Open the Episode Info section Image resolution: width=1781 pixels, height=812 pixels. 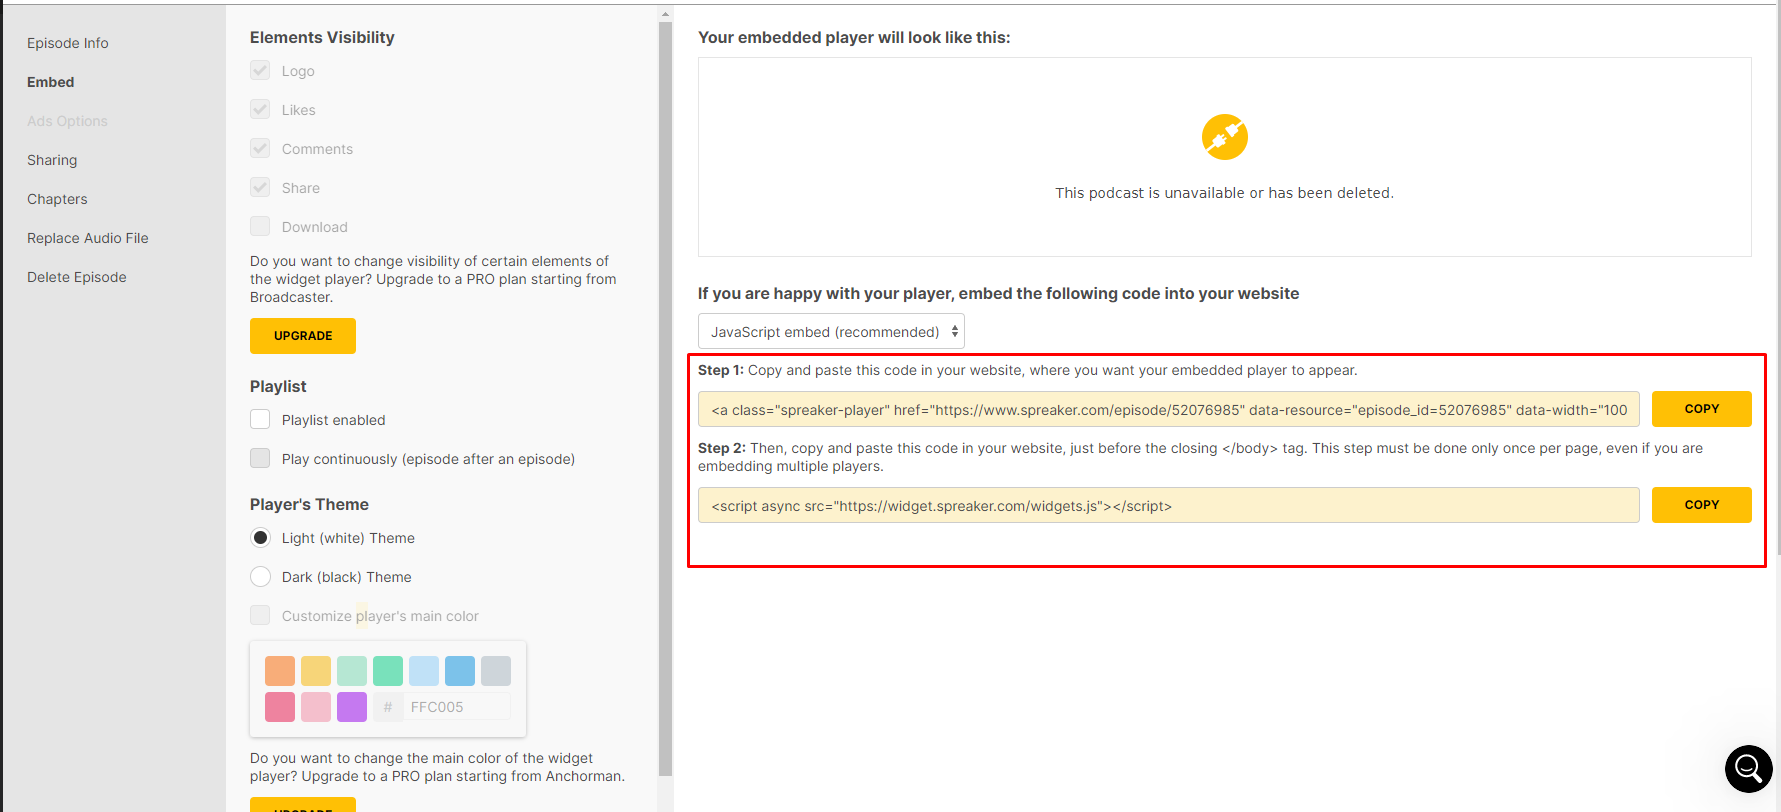[x=68, y=43]
